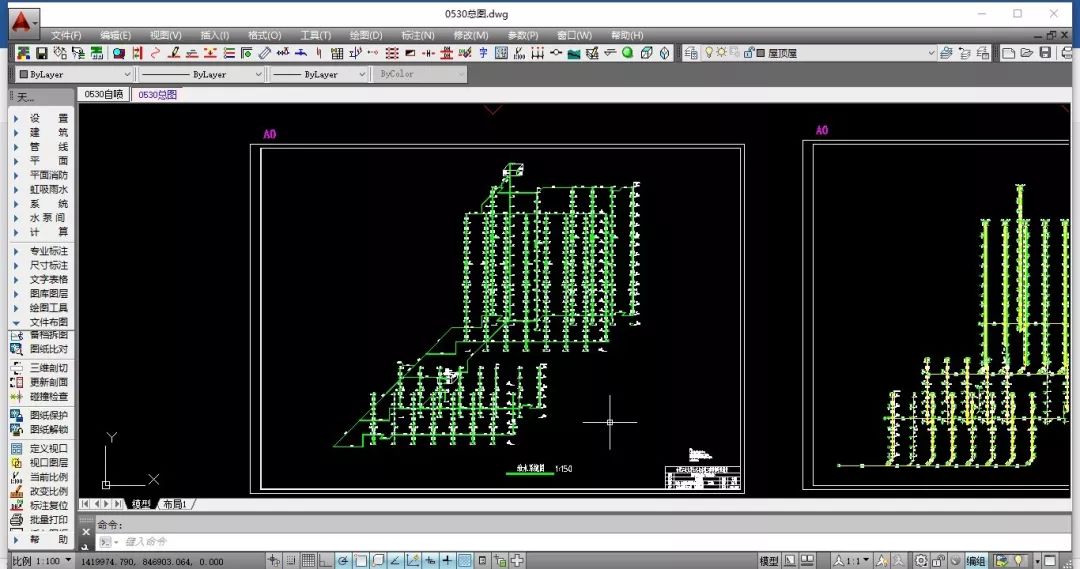The width and height of the screenshot is (1080, 569).
Task: Open the 标注(N) menu
Action: click(417, 35)
